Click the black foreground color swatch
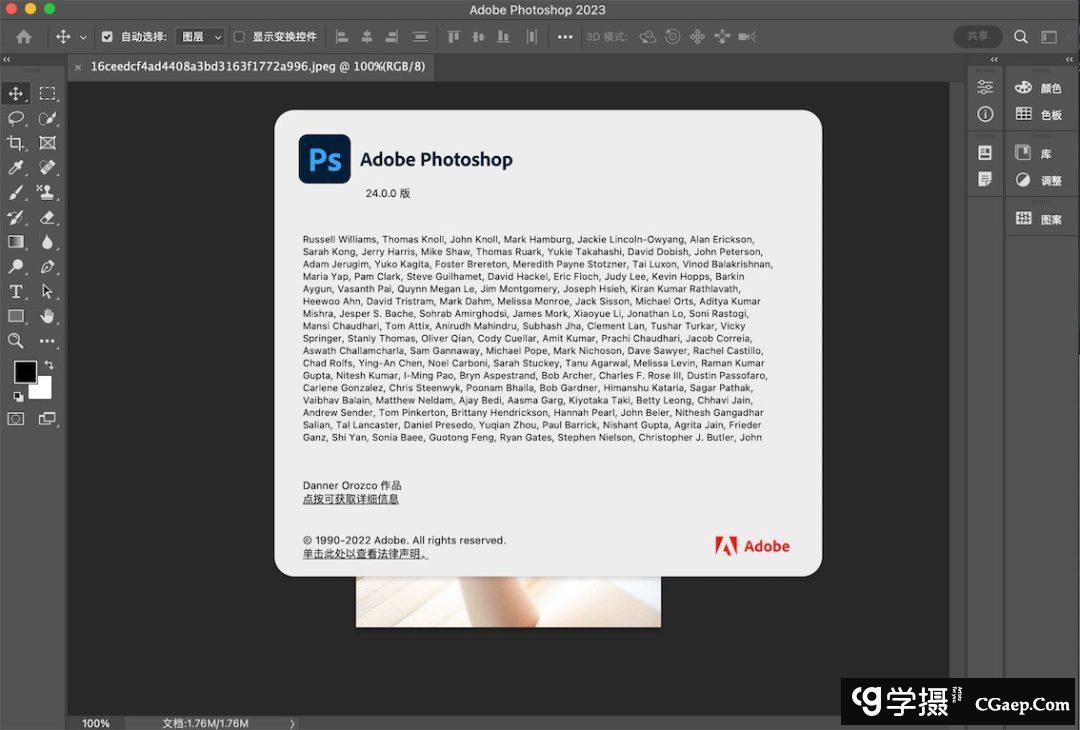 pos(24,372)
